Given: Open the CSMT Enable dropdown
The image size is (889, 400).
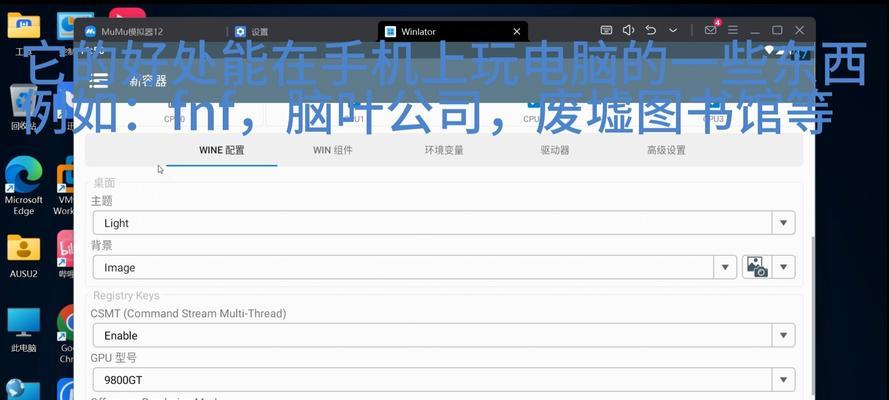Looking at the screenshot, I should (x=444, y=335).
